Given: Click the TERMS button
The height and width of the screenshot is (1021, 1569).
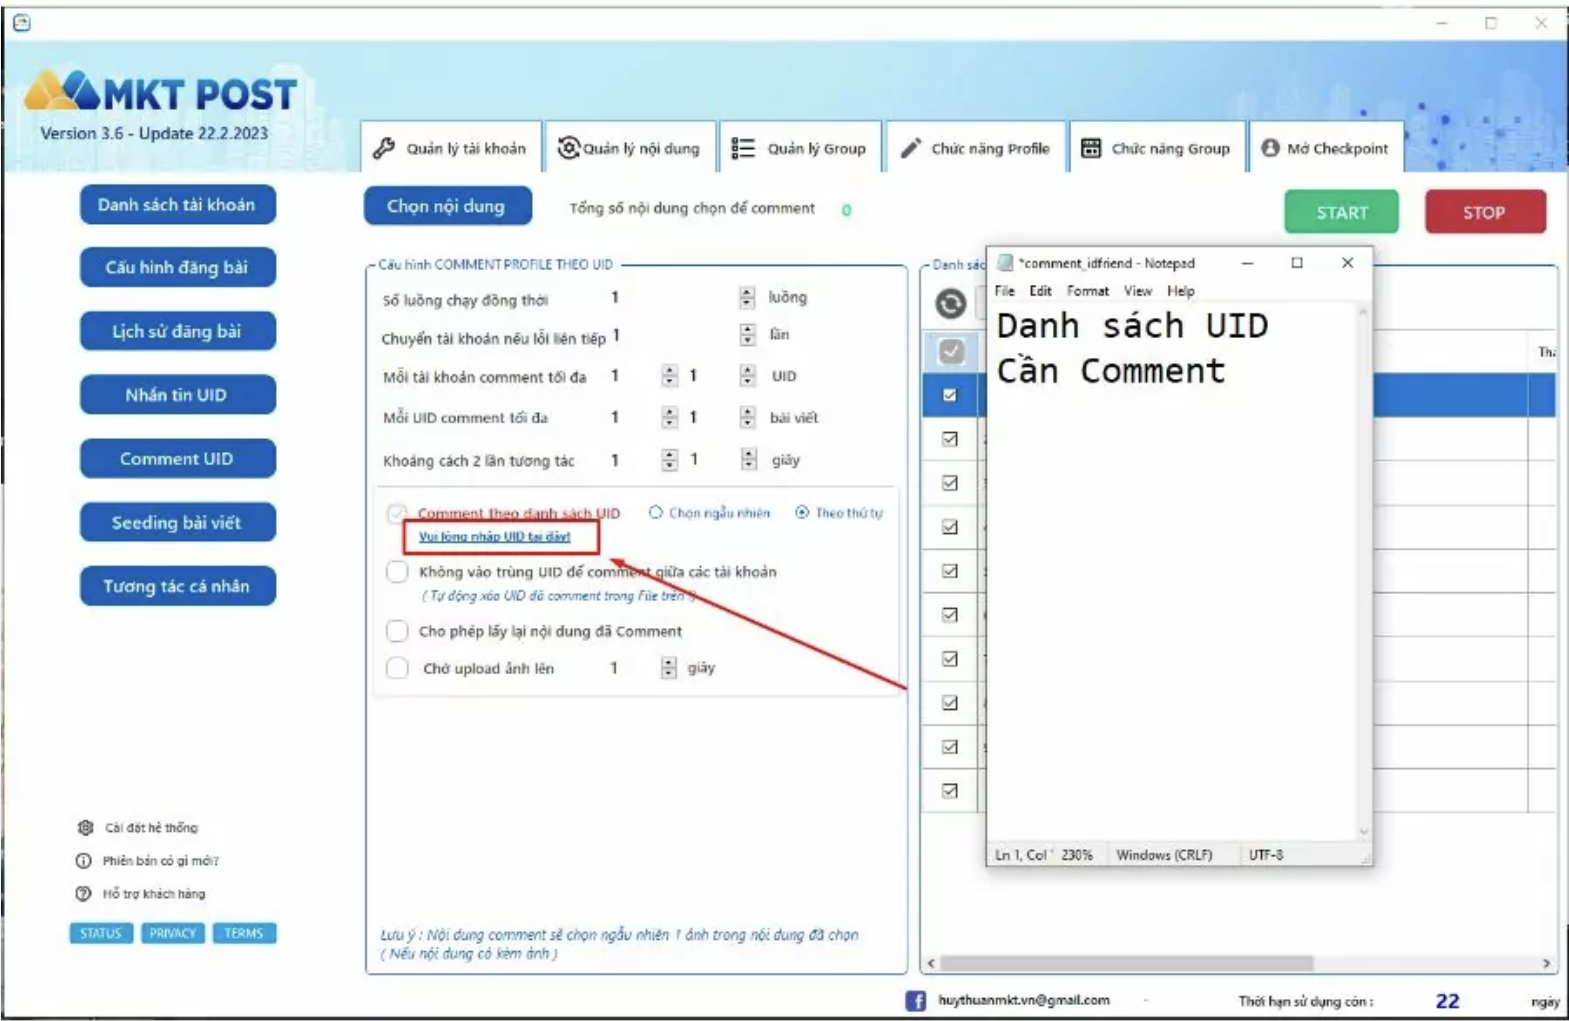Looking at the screenshot, I should [244, 933].
